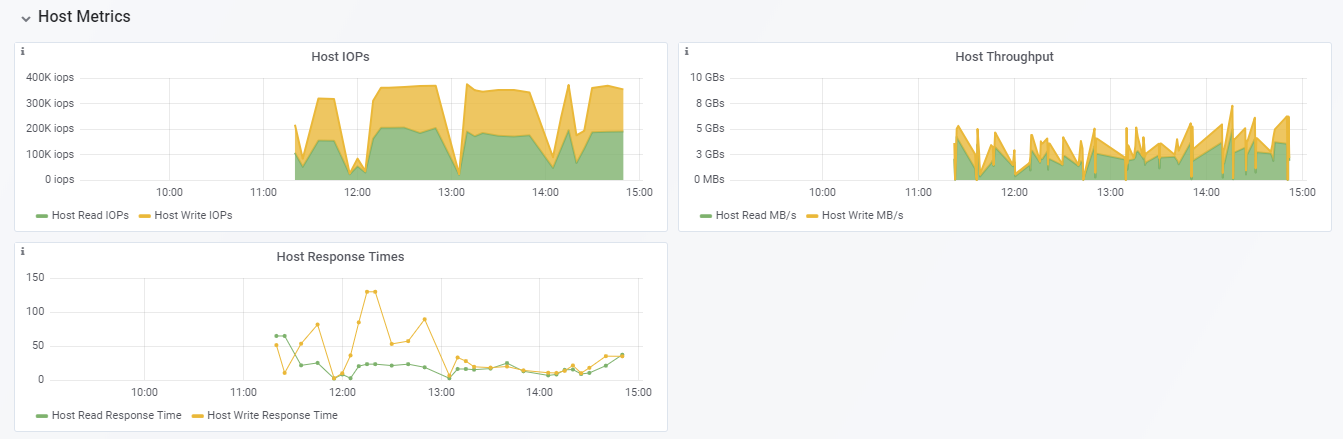This screenshot has height=439, width=1343.
Task: Click the 100 axis label on Response Times
Action: pyautogui.click(x=36, y=311)
